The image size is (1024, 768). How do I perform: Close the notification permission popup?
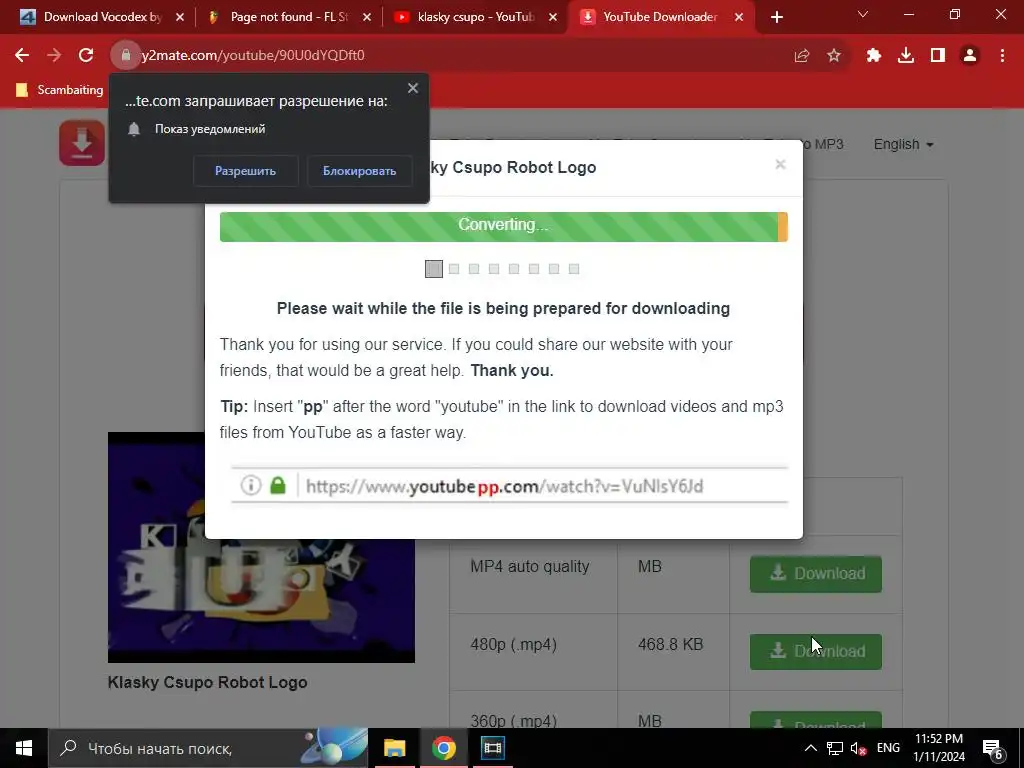pyautogui.click(x=413, y=88)
